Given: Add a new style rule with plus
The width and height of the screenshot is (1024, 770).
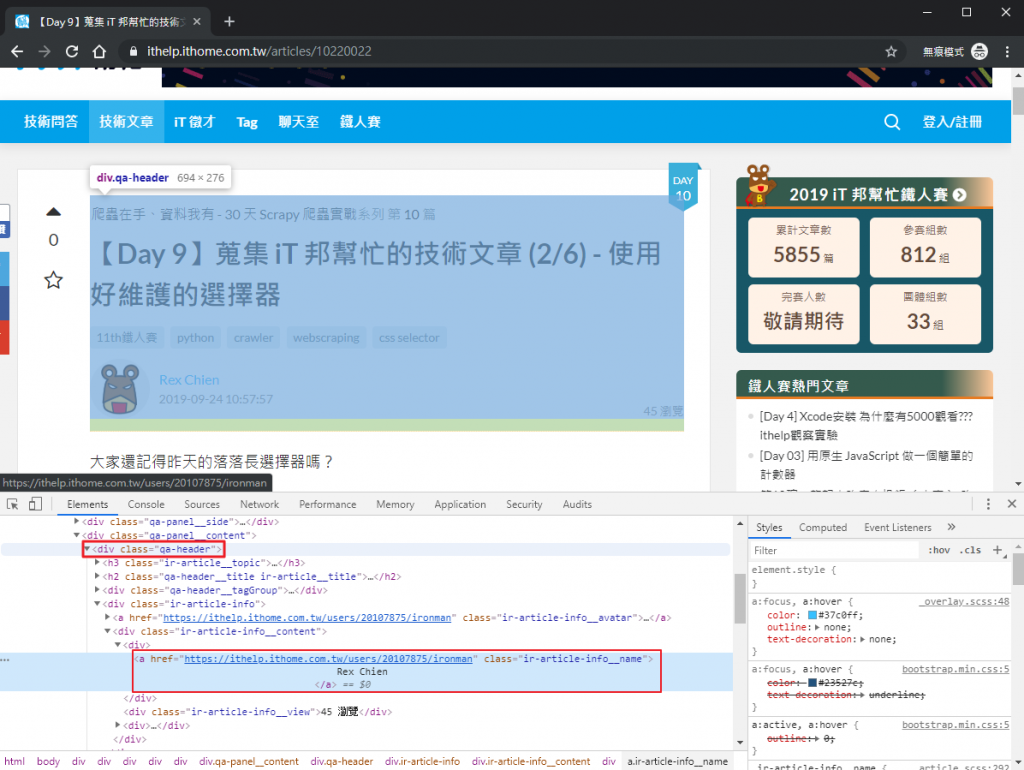Looking at the screenshot, I should coord(997,550).
